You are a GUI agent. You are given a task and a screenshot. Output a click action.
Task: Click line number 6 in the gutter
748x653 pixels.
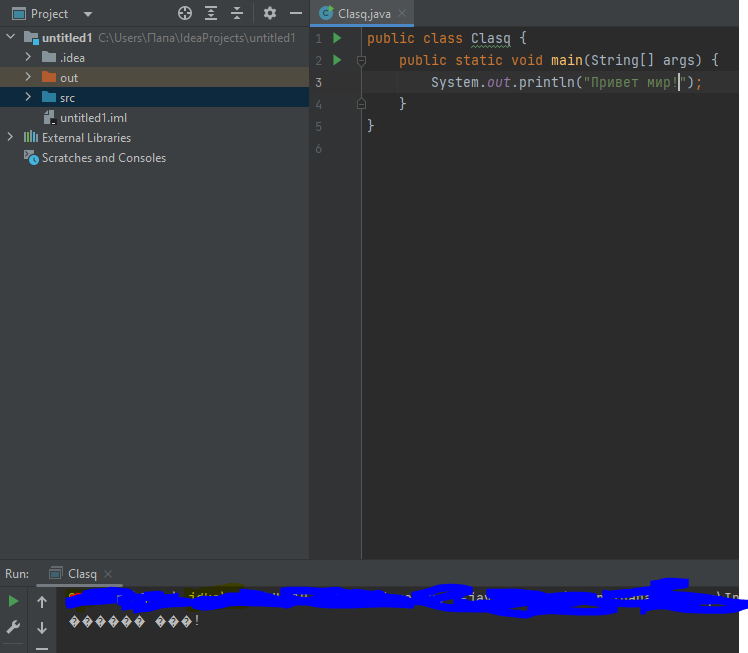tap(319, 149)
